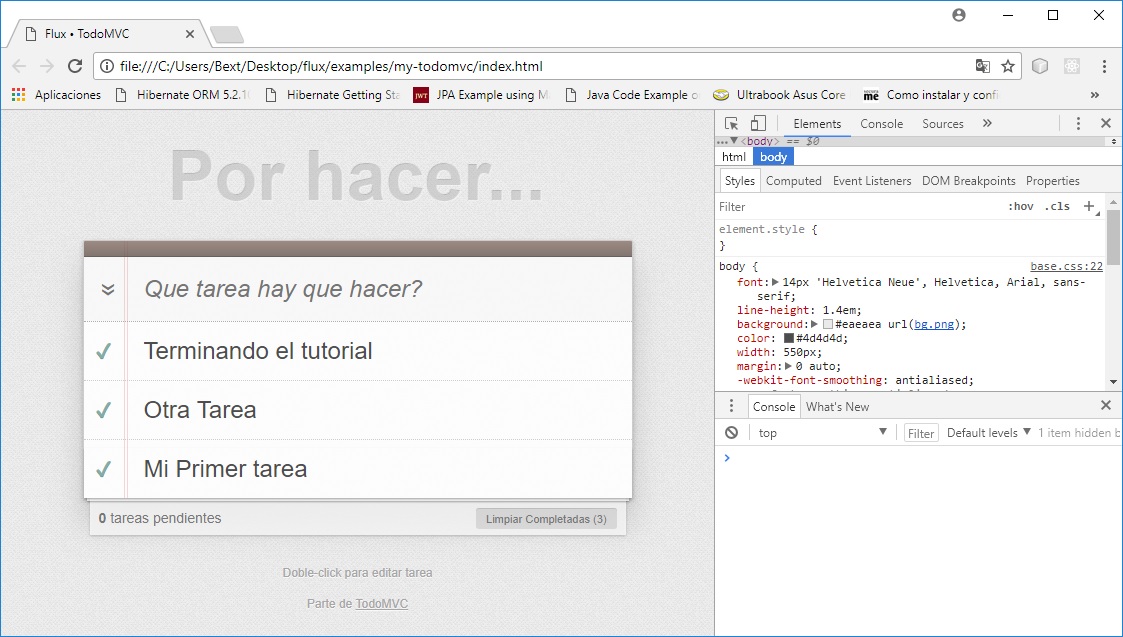Mark 'Otra Tarea' as incomplete

104,410
